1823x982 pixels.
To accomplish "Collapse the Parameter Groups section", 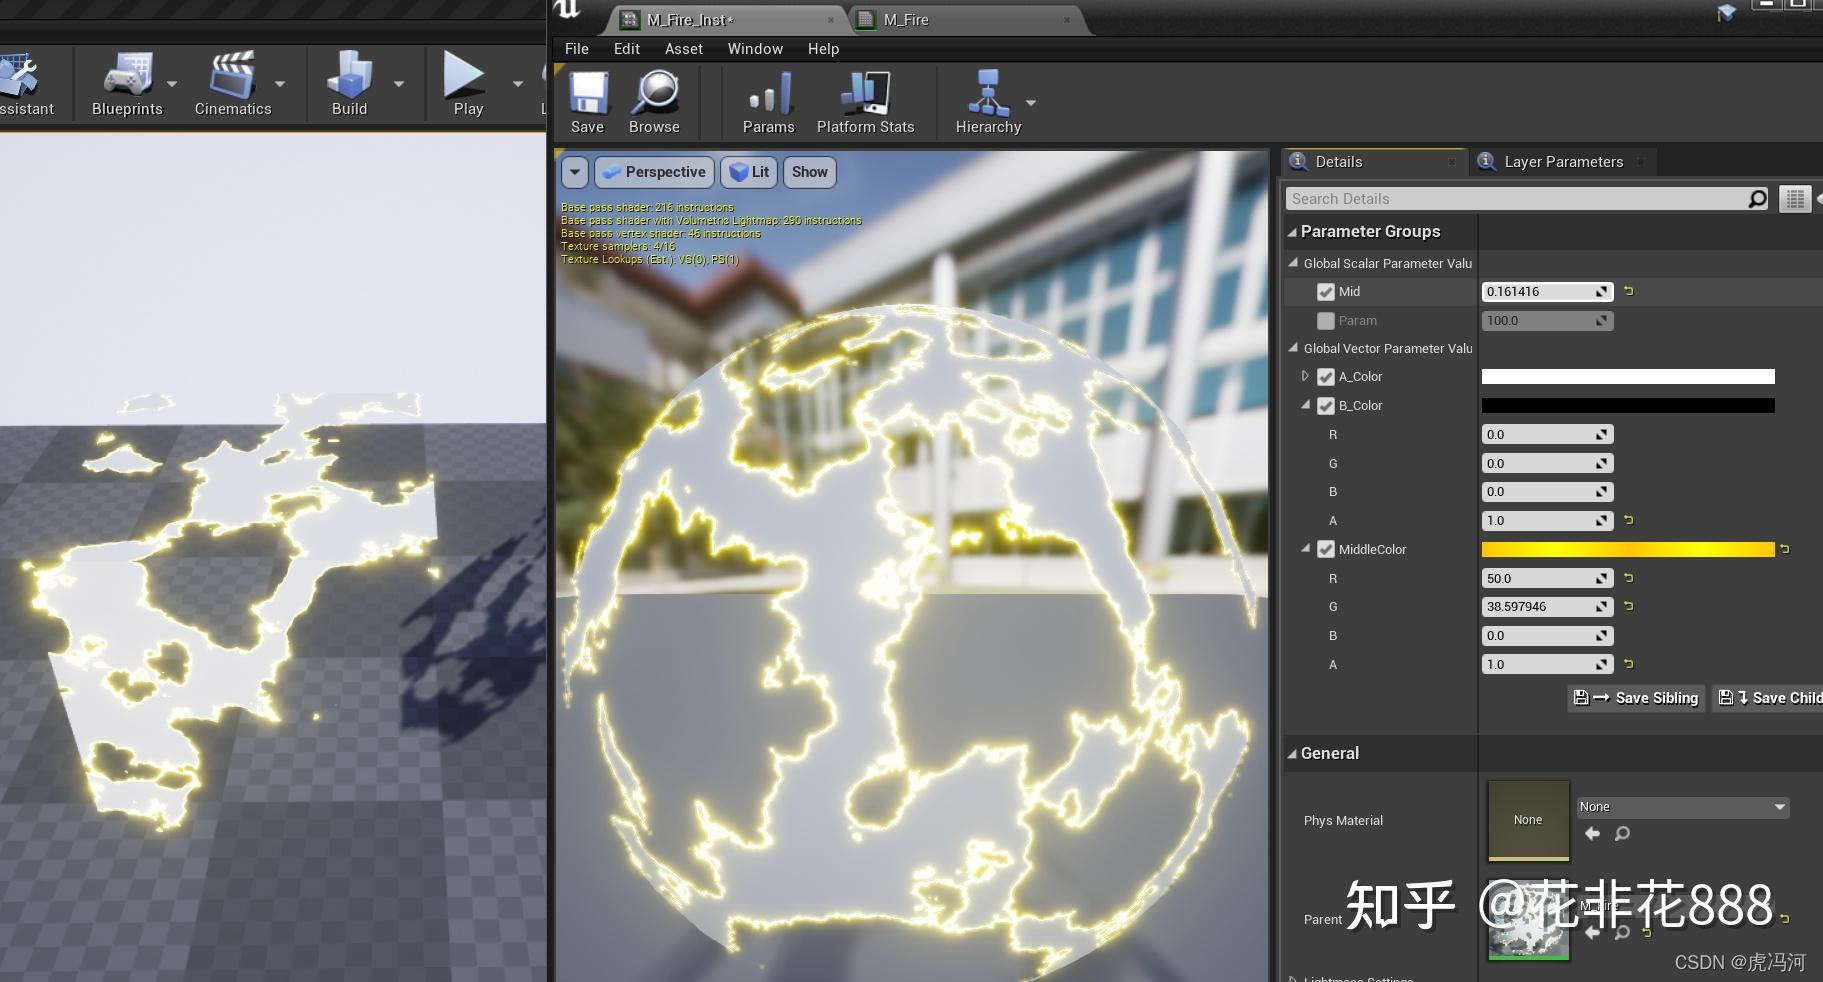I will 1293,231.
